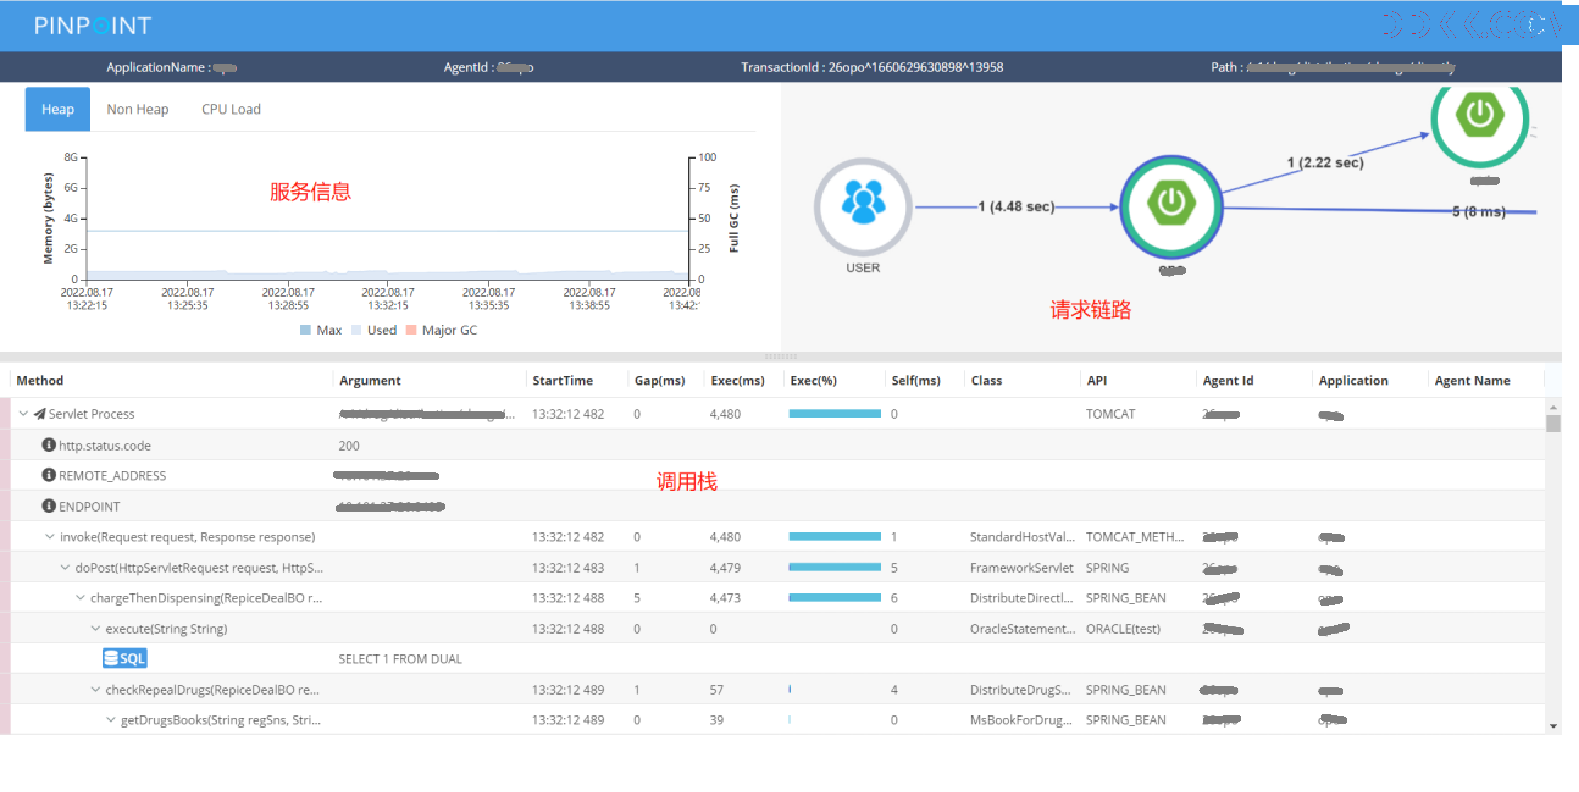Click the 5 (8 ms) link label
This screenshot has height=792, width=1579.
(1478, 211)
